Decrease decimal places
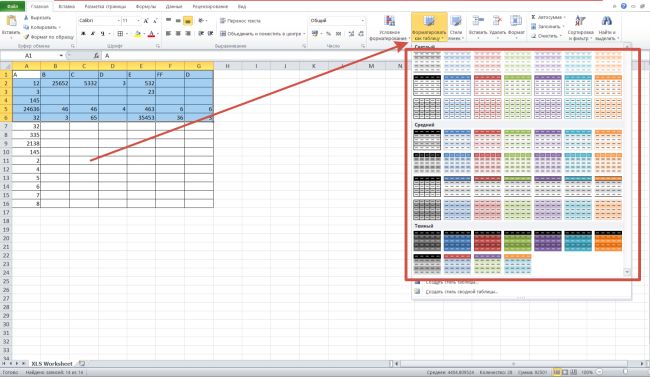The height and width of the screenshot is (377, 650). [361, 34]
